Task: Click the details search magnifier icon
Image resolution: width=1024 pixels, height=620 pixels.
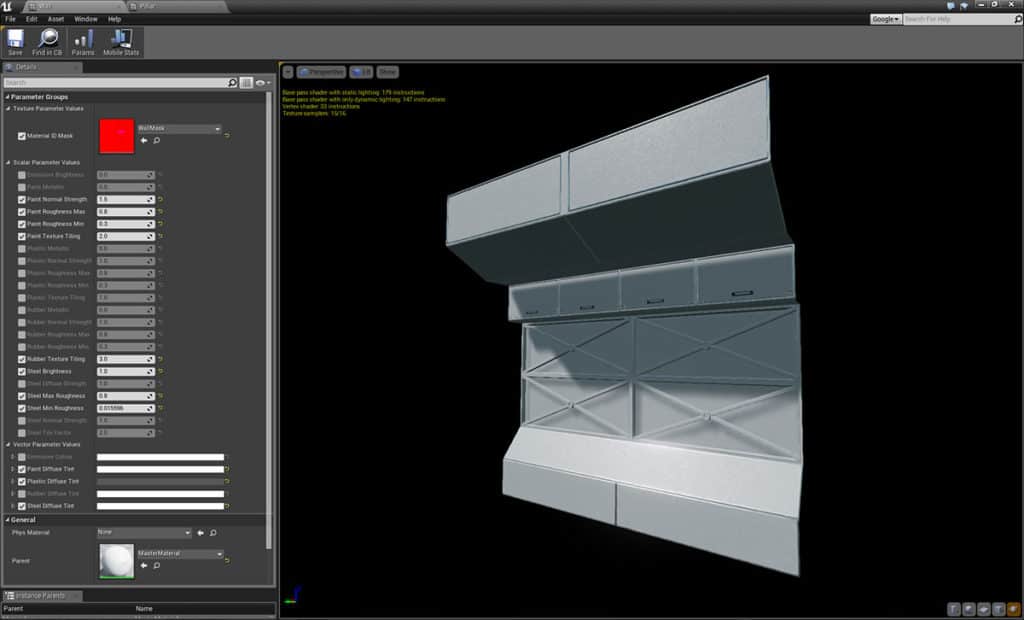Action: [232, 83]
